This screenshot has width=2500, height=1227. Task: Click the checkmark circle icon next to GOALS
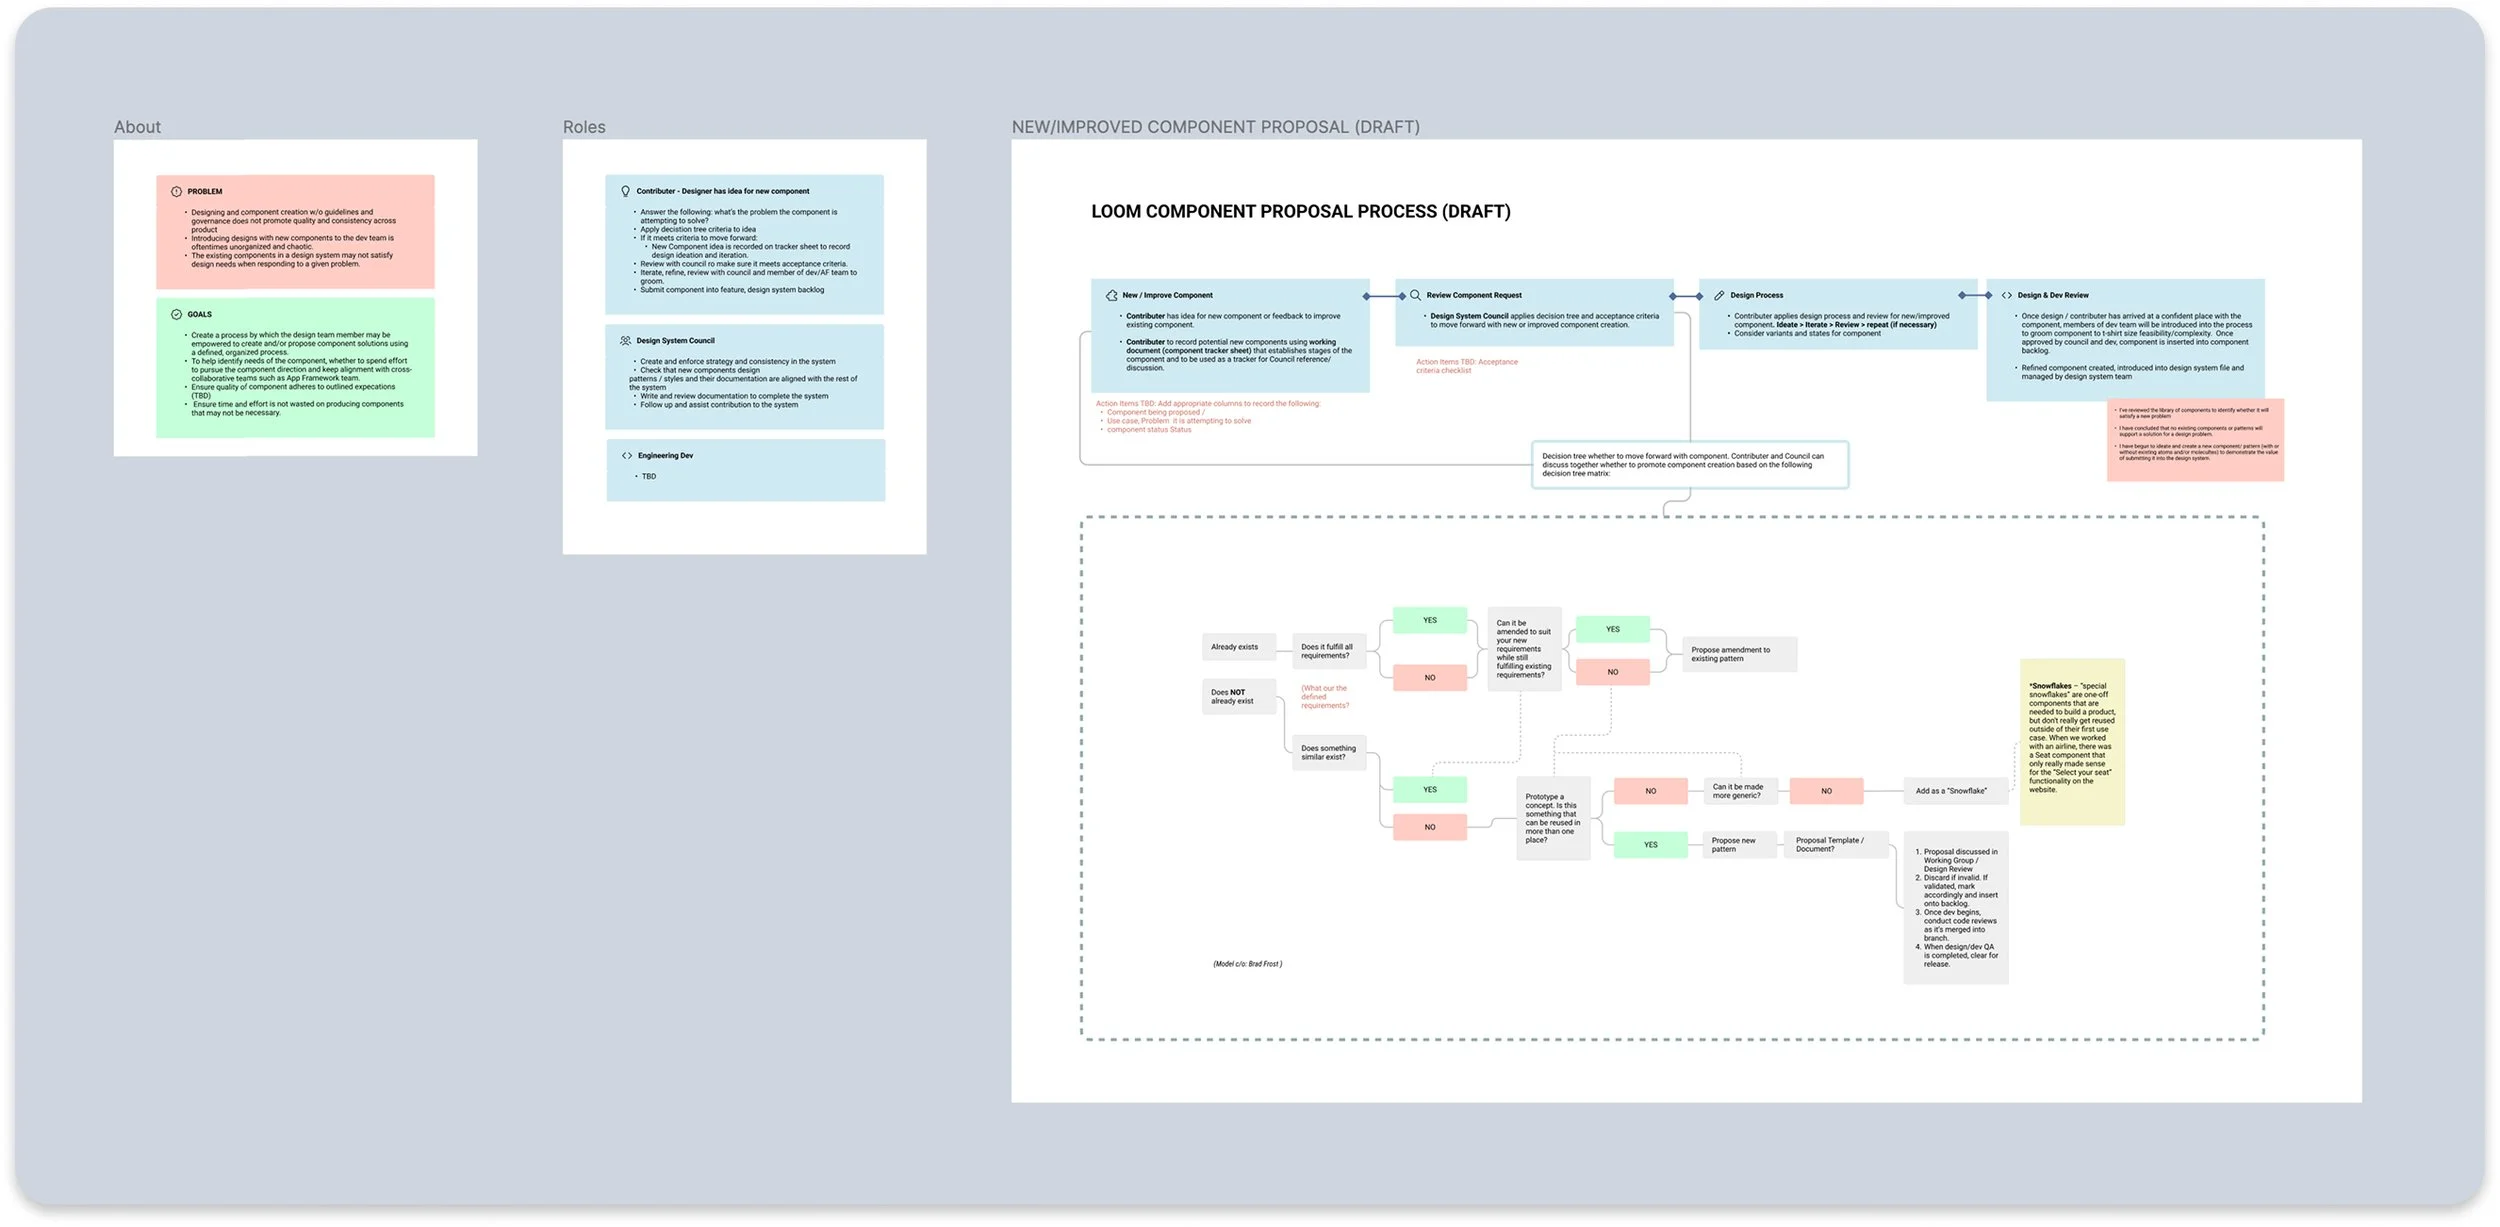(x=176, y=315)
